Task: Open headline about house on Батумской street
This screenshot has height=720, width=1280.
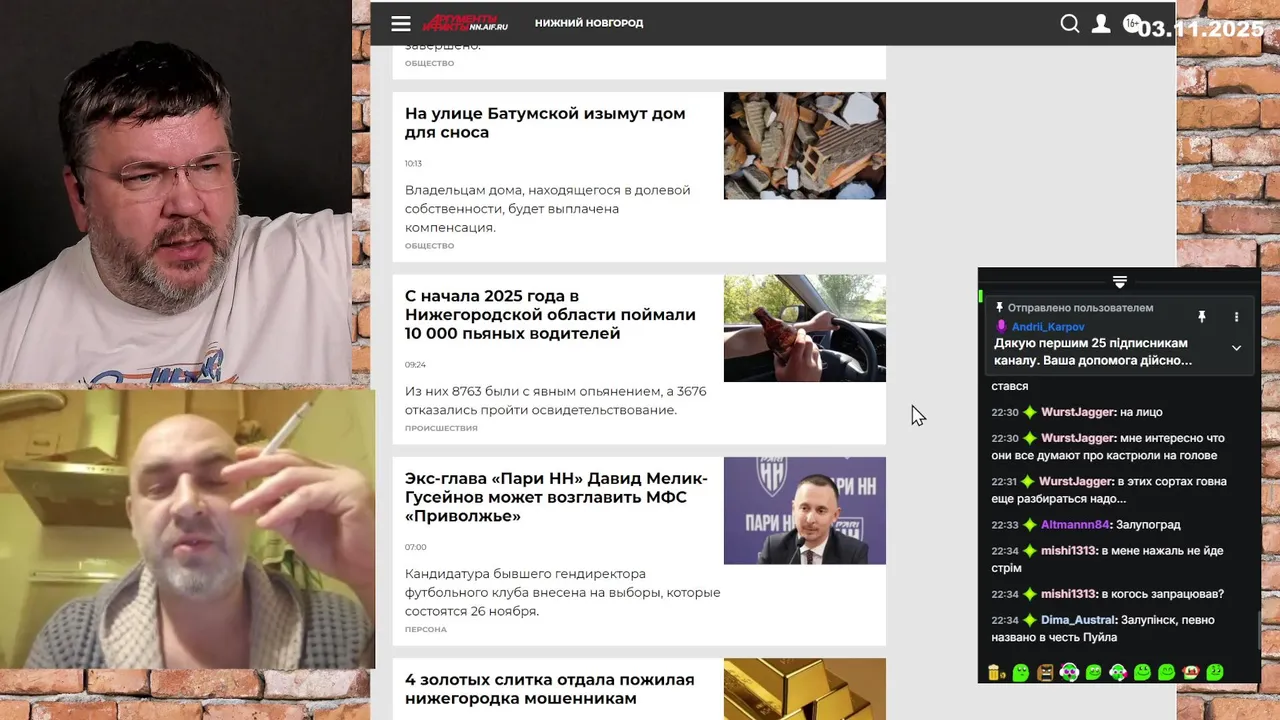Action: point(545,123)
